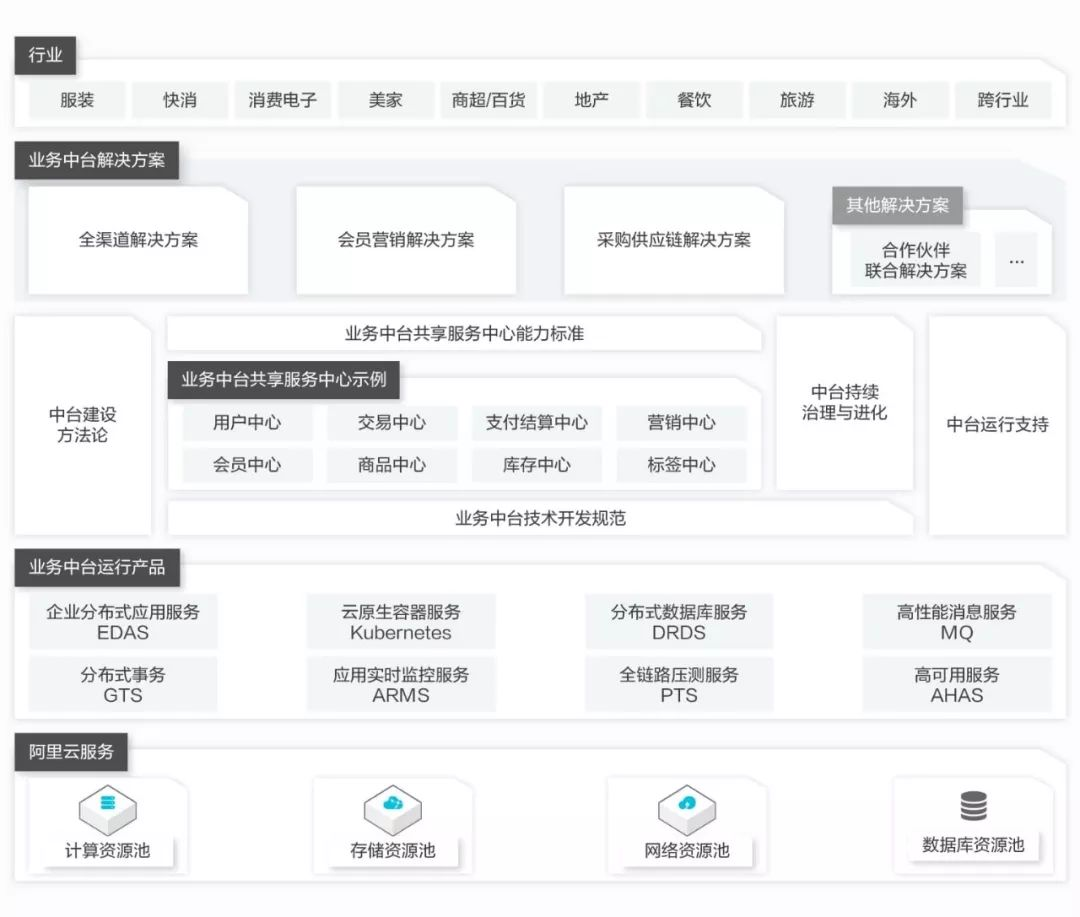The height and width of the screenshot is (917, 1080).
Task: Select the 会员中心 service block
Action: pos(246,465)
